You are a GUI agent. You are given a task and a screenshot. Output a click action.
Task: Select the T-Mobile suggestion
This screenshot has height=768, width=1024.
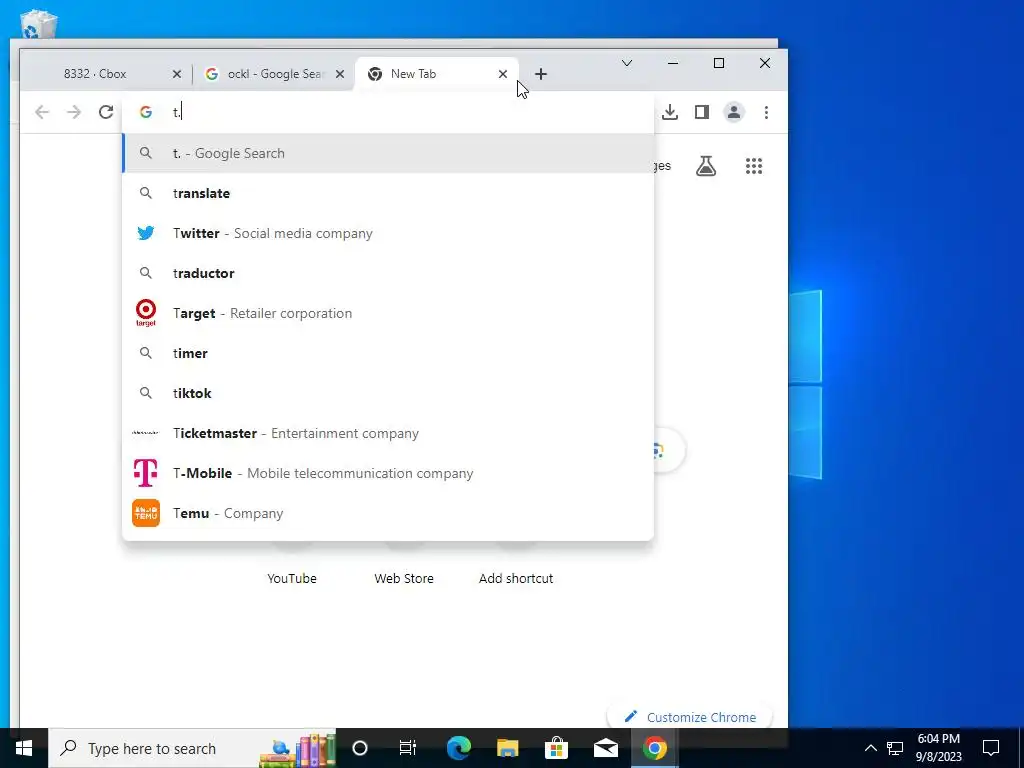388,473
